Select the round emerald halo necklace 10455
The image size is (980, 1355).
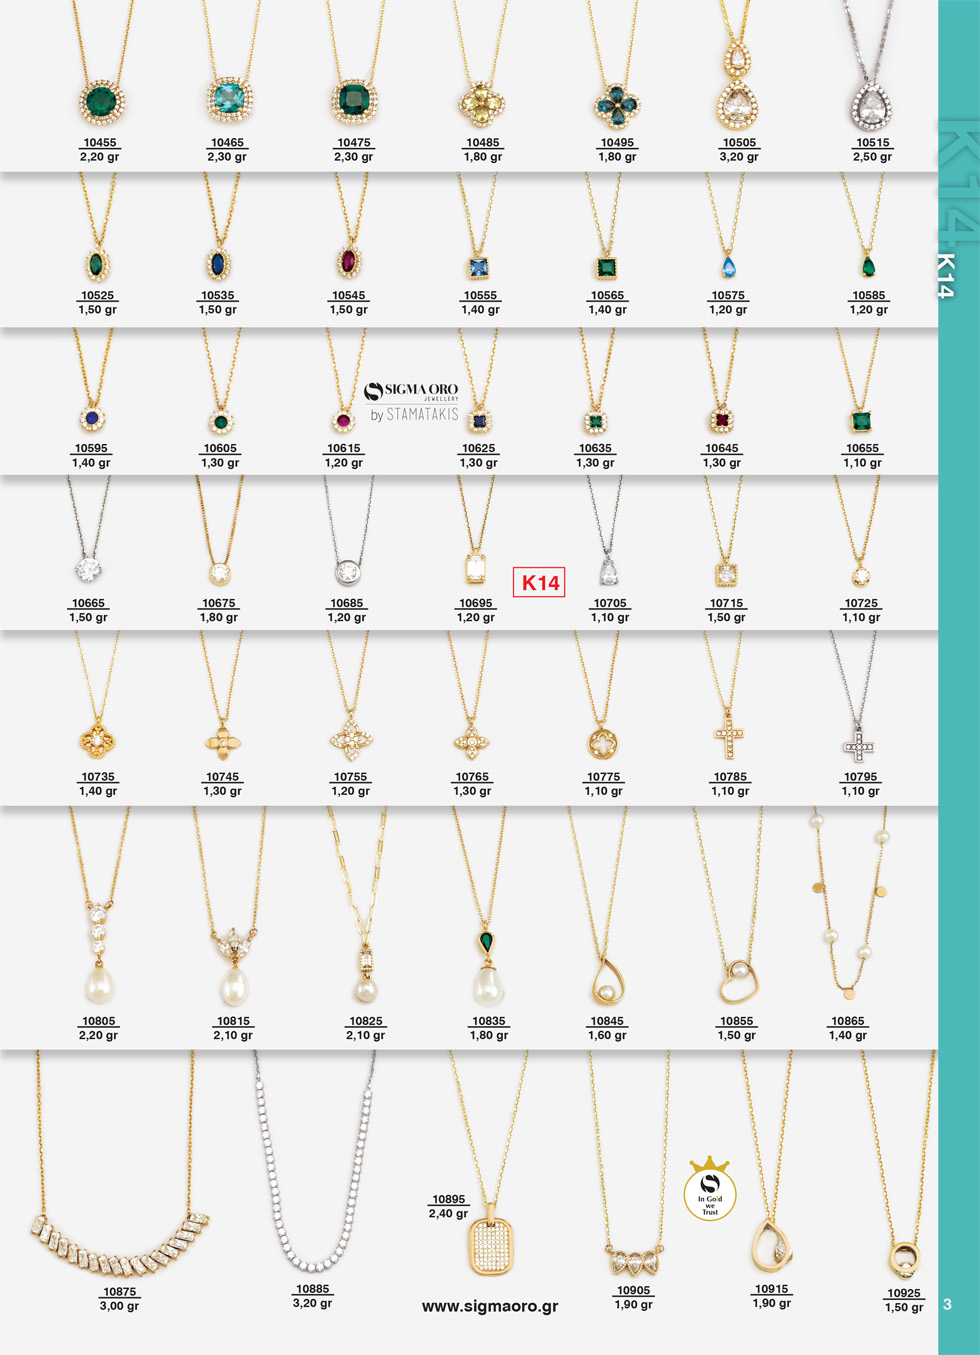point(101,101)
